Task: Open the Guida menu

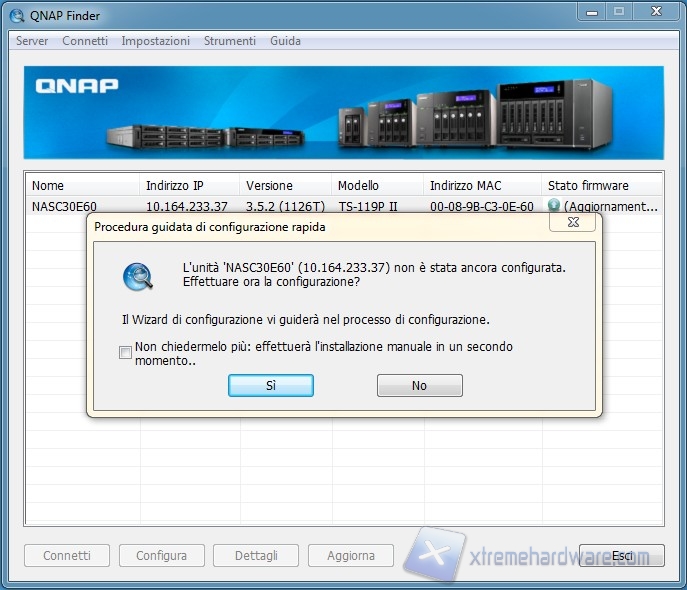Action: (285, 41)
